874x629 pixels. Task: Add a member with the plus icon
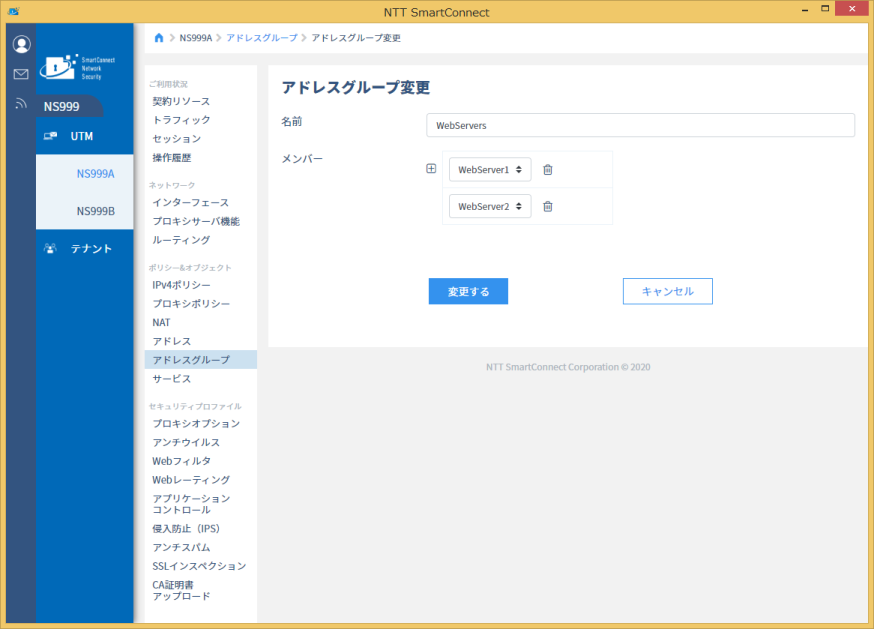coord(431,168)
